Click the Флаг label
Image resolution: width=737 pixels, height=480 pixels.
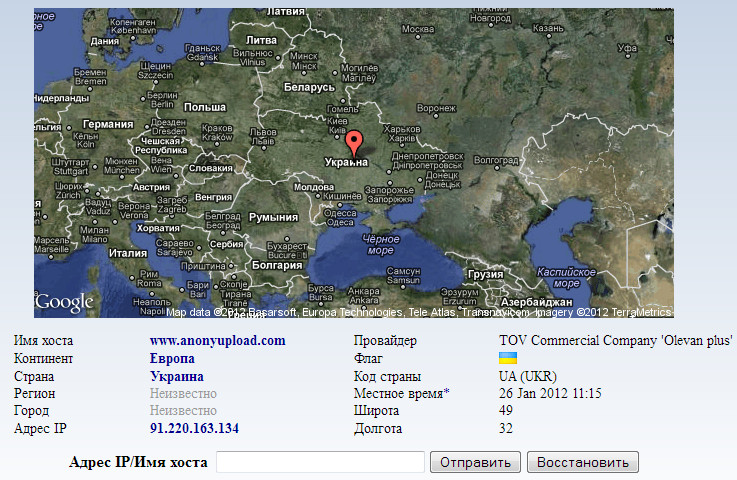368,358
